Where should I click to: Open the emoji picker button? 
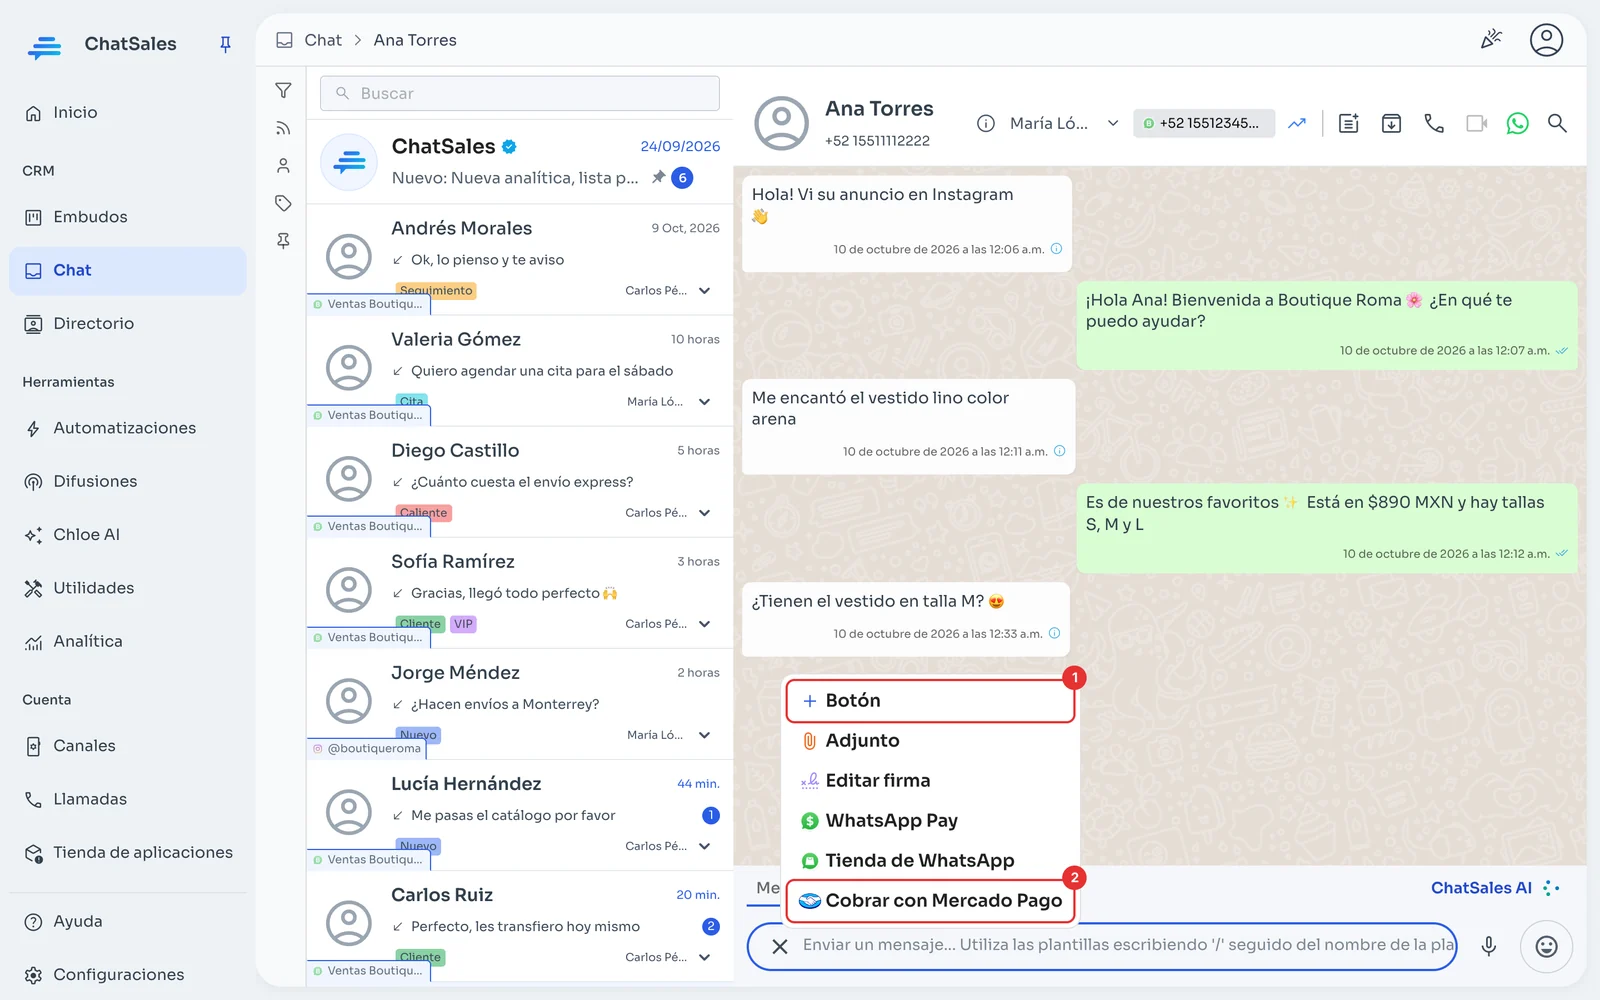(1546, 946)
